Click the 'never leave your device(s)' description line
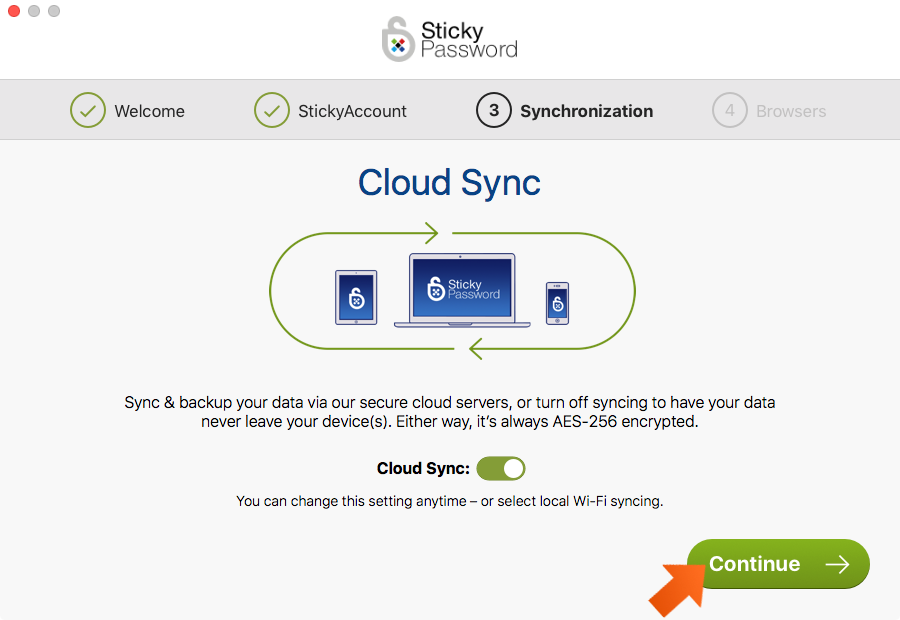Screen dimensions: 900x620 tap(449, 421)
